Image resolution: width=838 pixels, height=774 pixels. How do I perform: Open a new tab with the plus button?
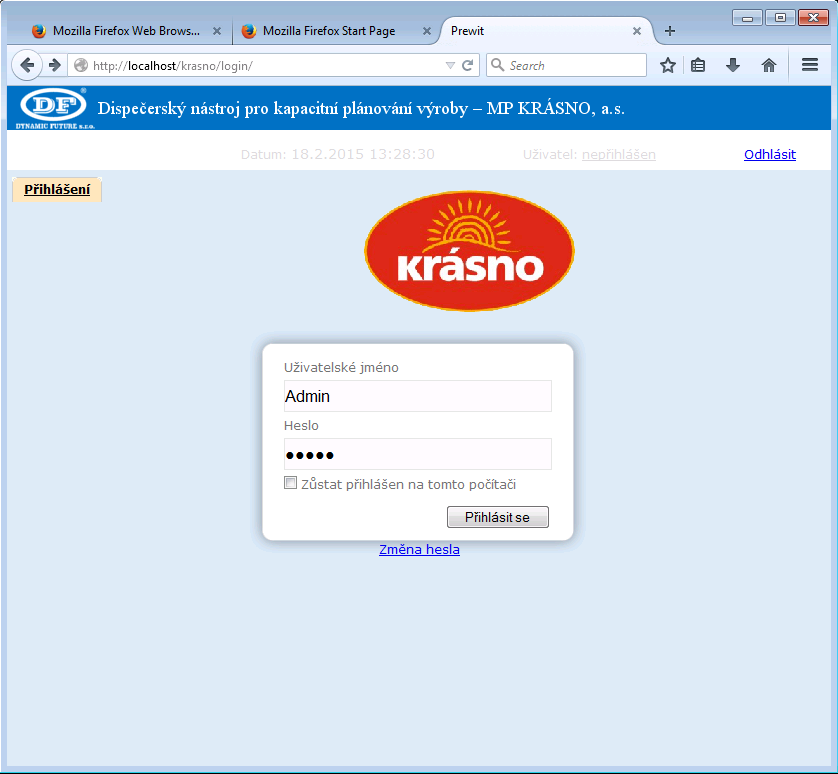(x=670, y=31)
